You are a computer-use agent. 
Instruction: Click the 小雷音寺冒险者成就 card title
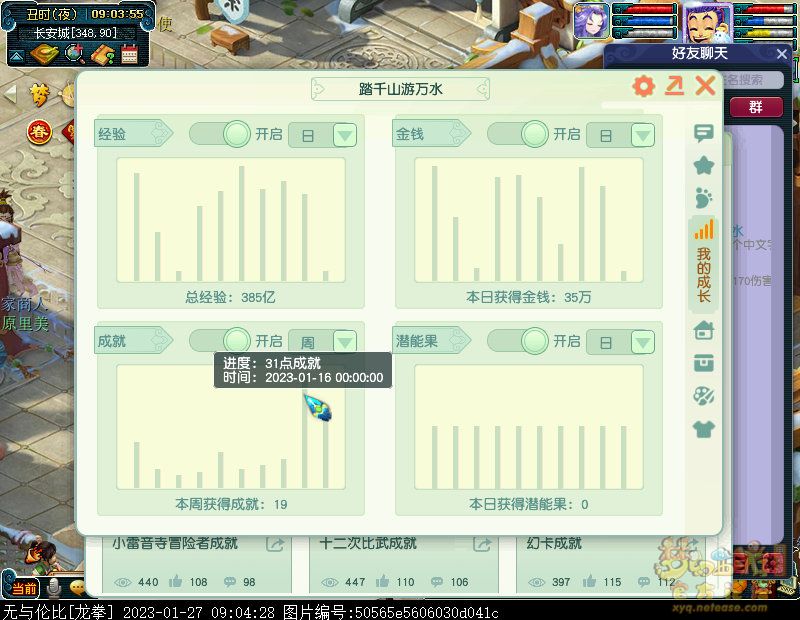(175, 543)
